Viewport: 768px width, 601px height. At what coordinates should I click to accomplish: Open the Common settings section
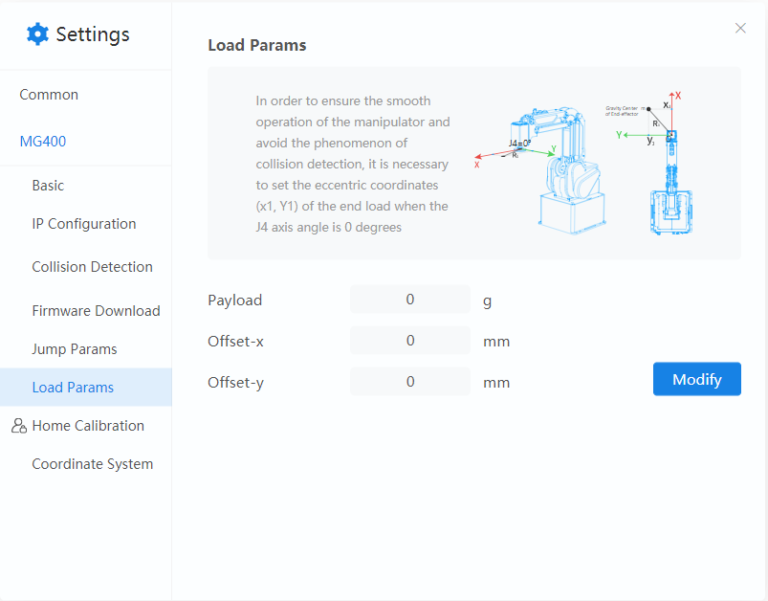[49, 95]
